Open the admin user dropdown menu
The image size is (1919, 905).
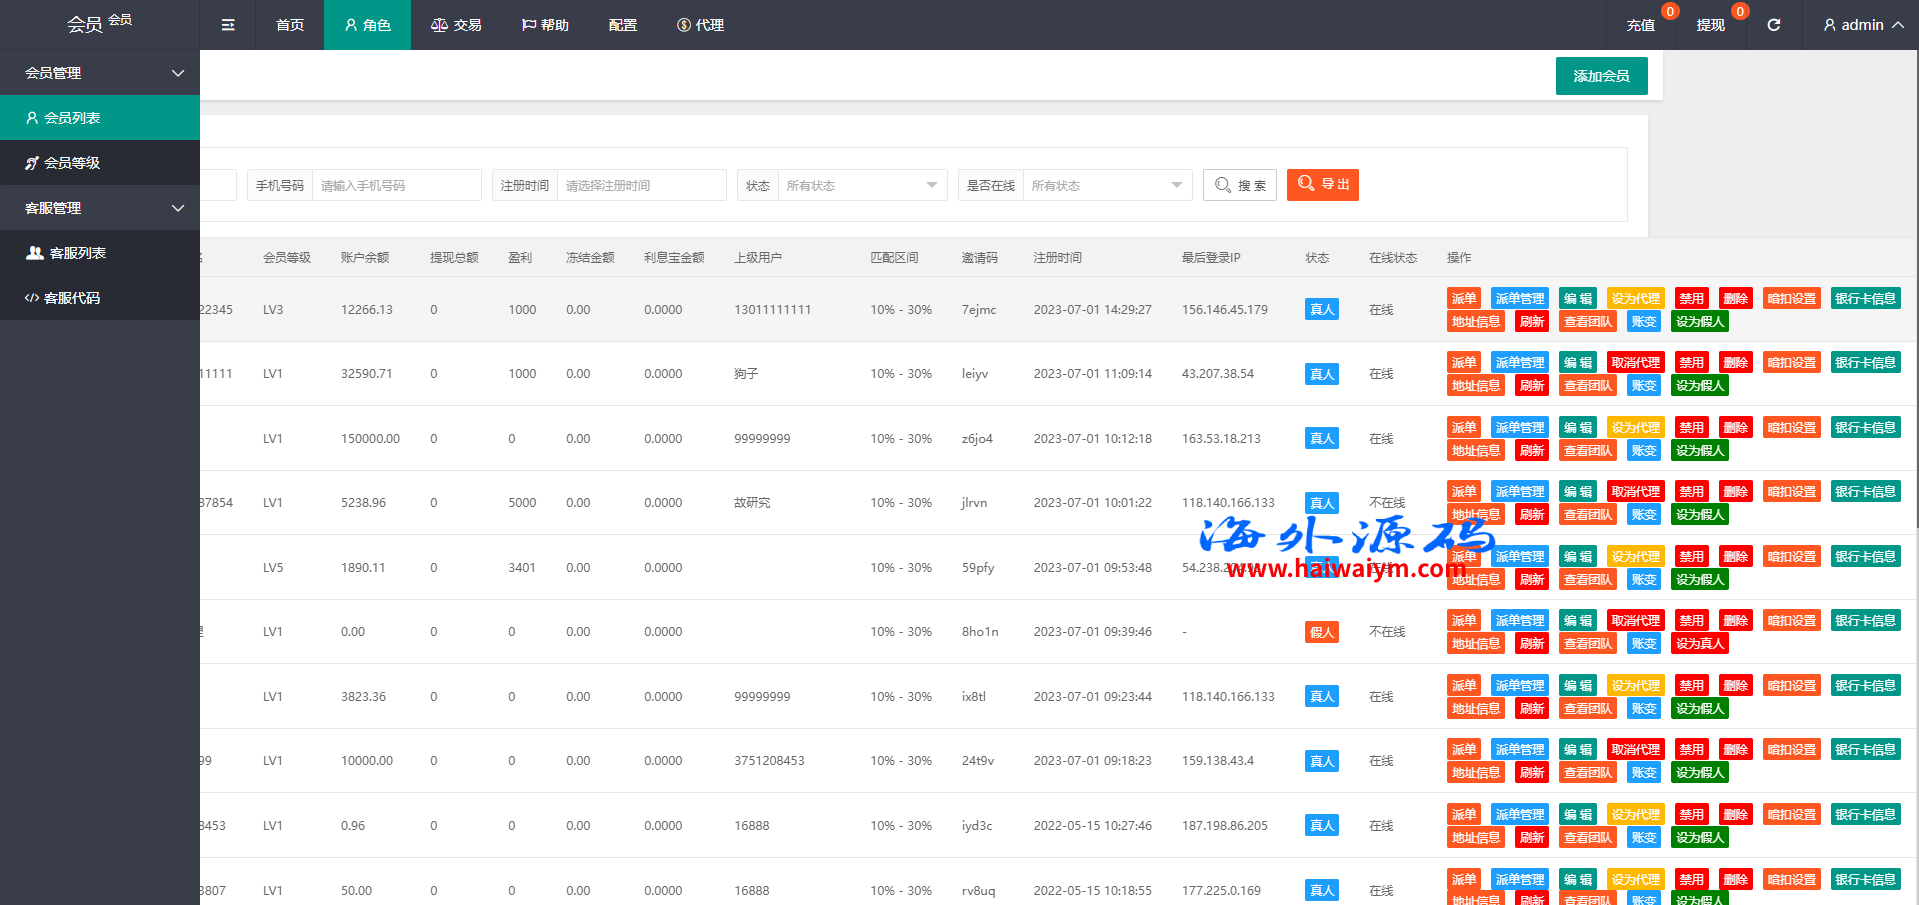tap(1862, 25)
